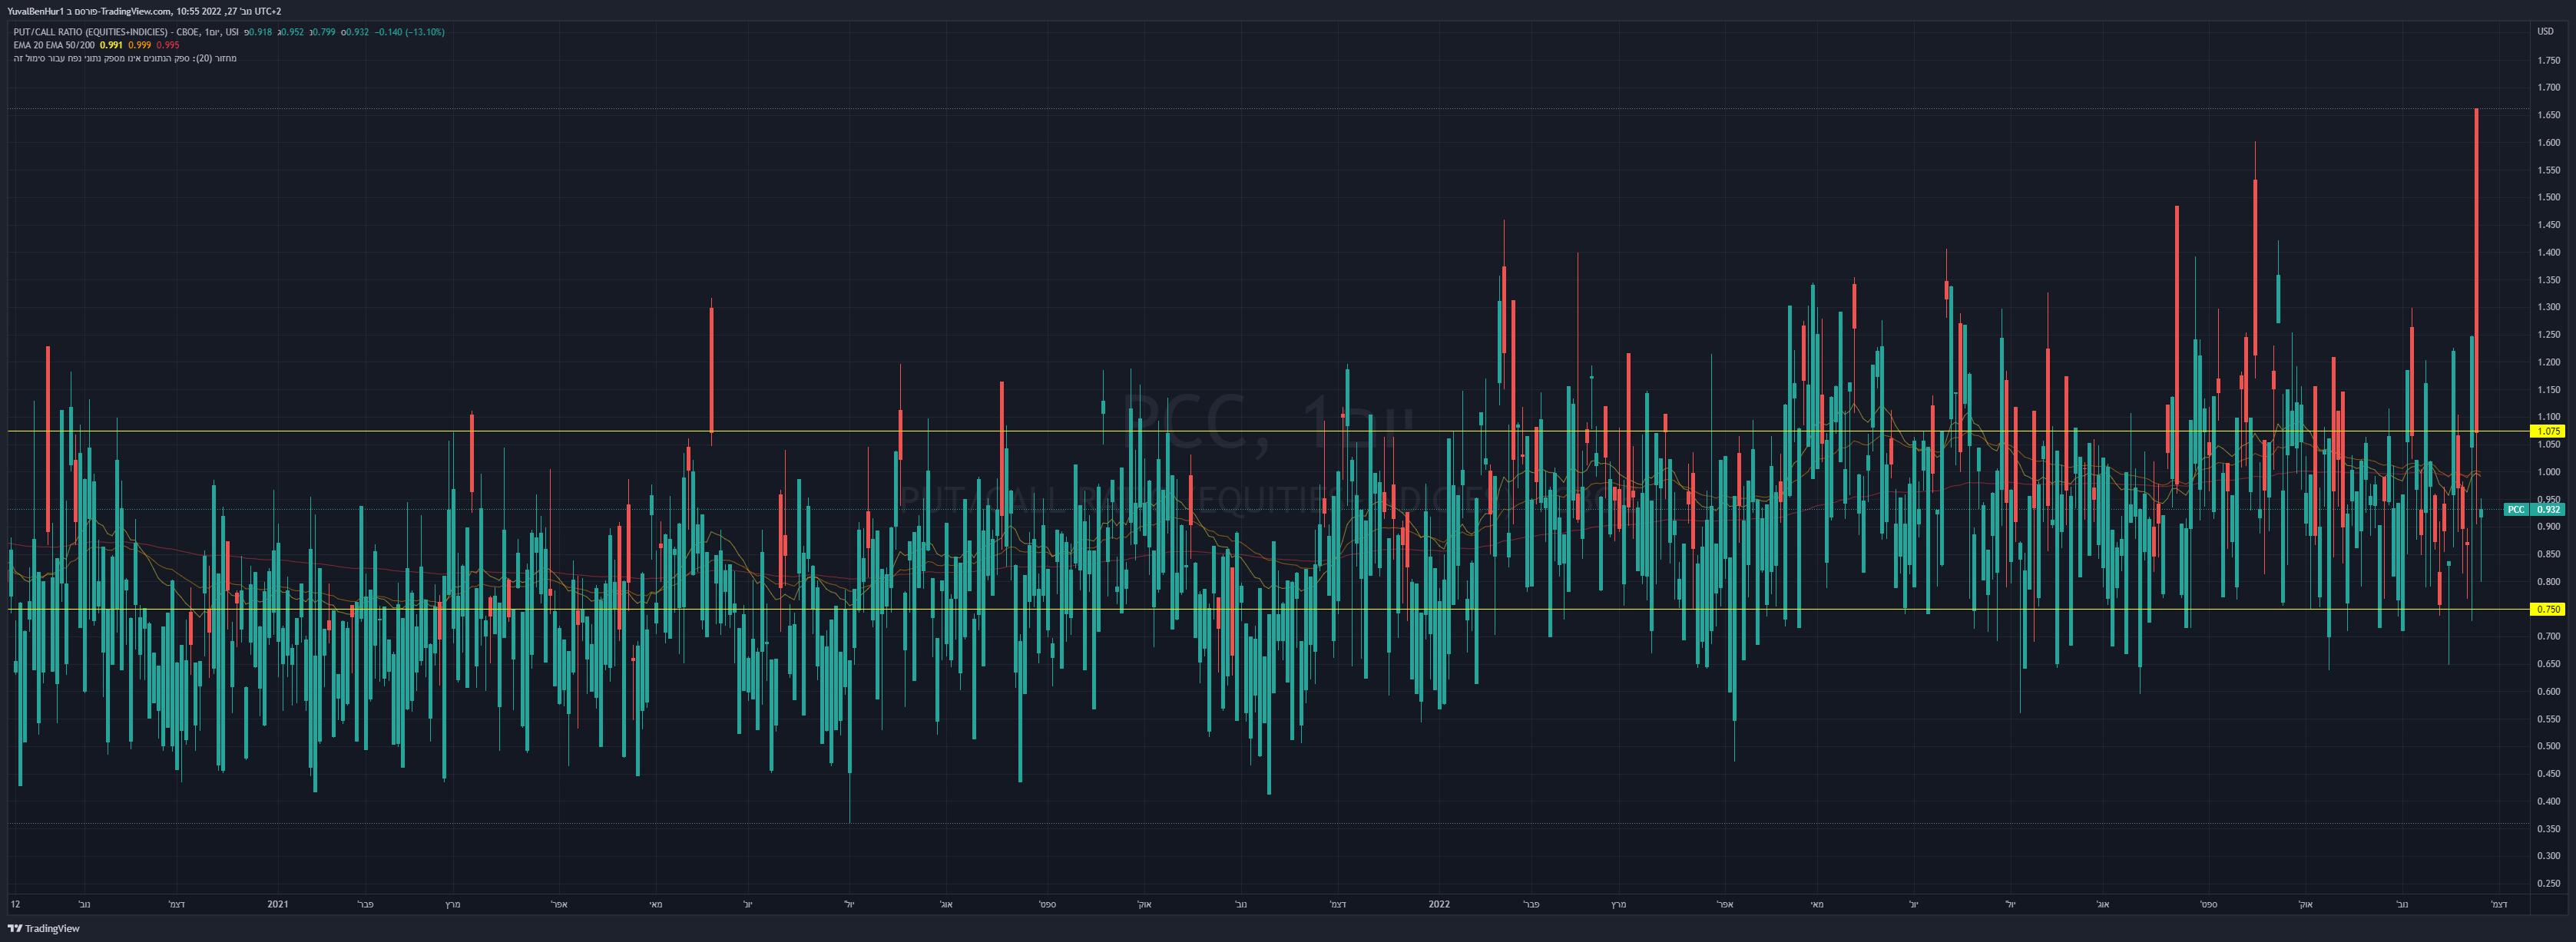The image size is (2576, 942).
Task: Click the red 0.995 EMA value
Action: click(x=168, y=45)
